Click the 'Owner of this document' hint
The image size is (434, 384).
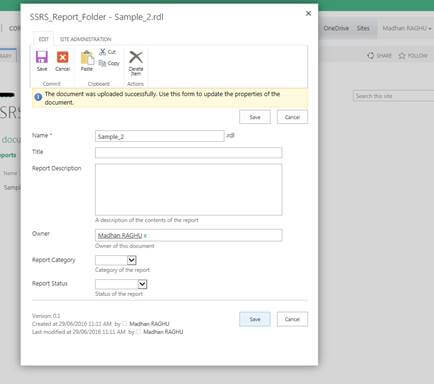click(125, 246)
